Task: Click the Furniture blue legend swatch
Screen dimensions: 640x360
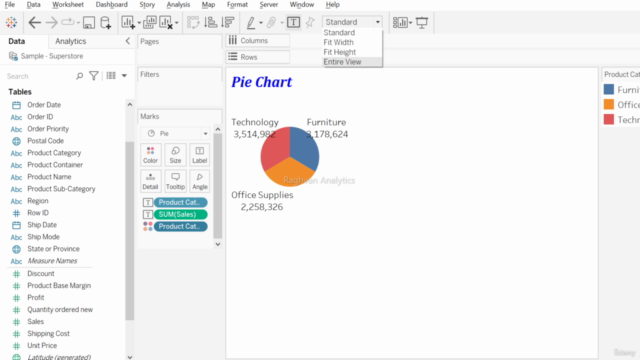Action: click(609, 89)
